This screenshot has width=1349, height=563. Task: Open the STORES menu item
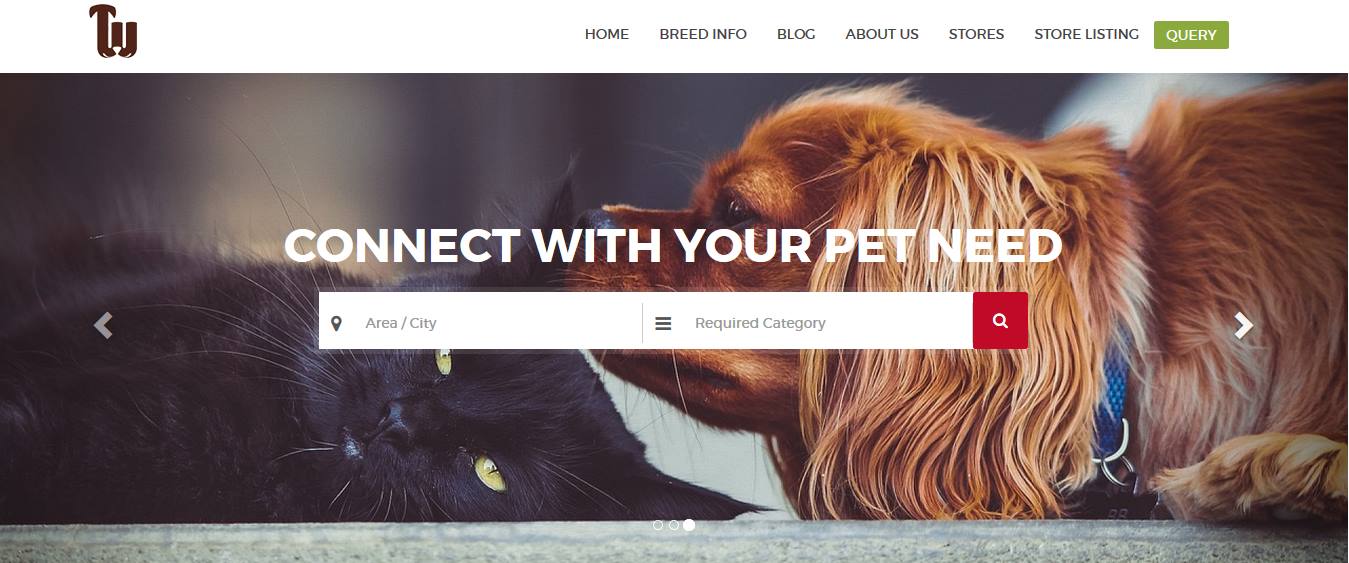click(x=976, y=34)
